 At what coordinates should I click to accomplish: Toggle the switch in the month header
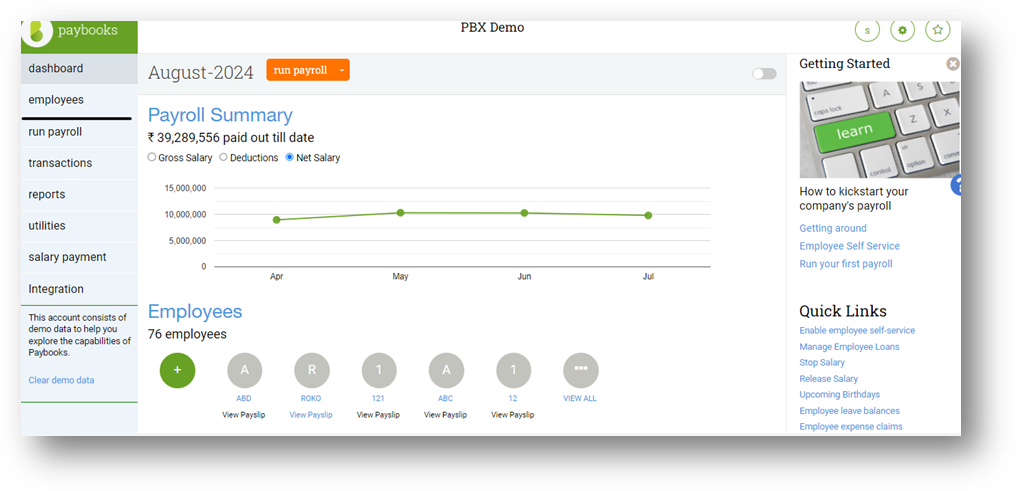(x=764, y=74)
